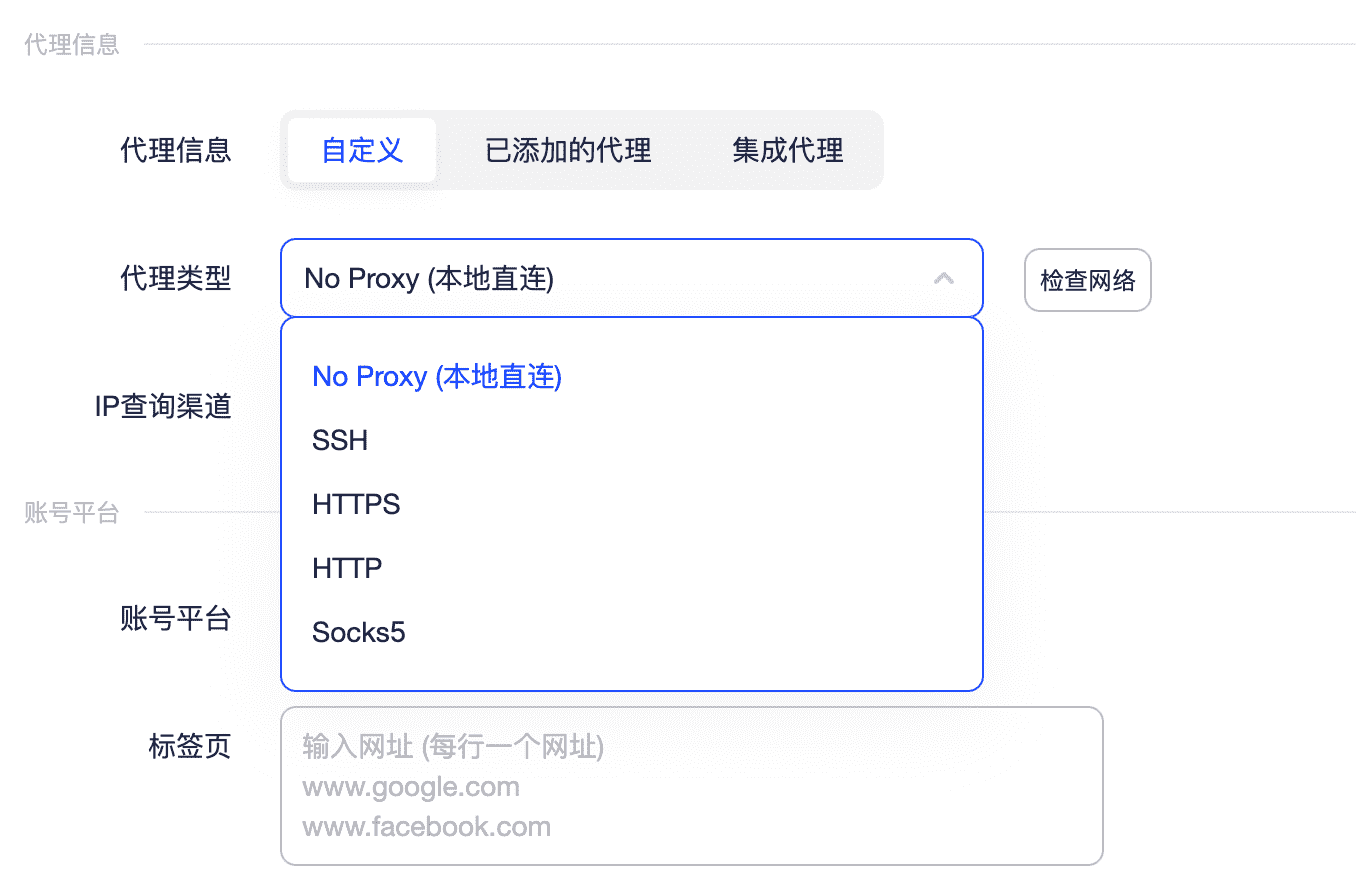This screenshot has width=1356, height=888.
Task: Focus the 标签页 URL input box
Action: [691, 786]
